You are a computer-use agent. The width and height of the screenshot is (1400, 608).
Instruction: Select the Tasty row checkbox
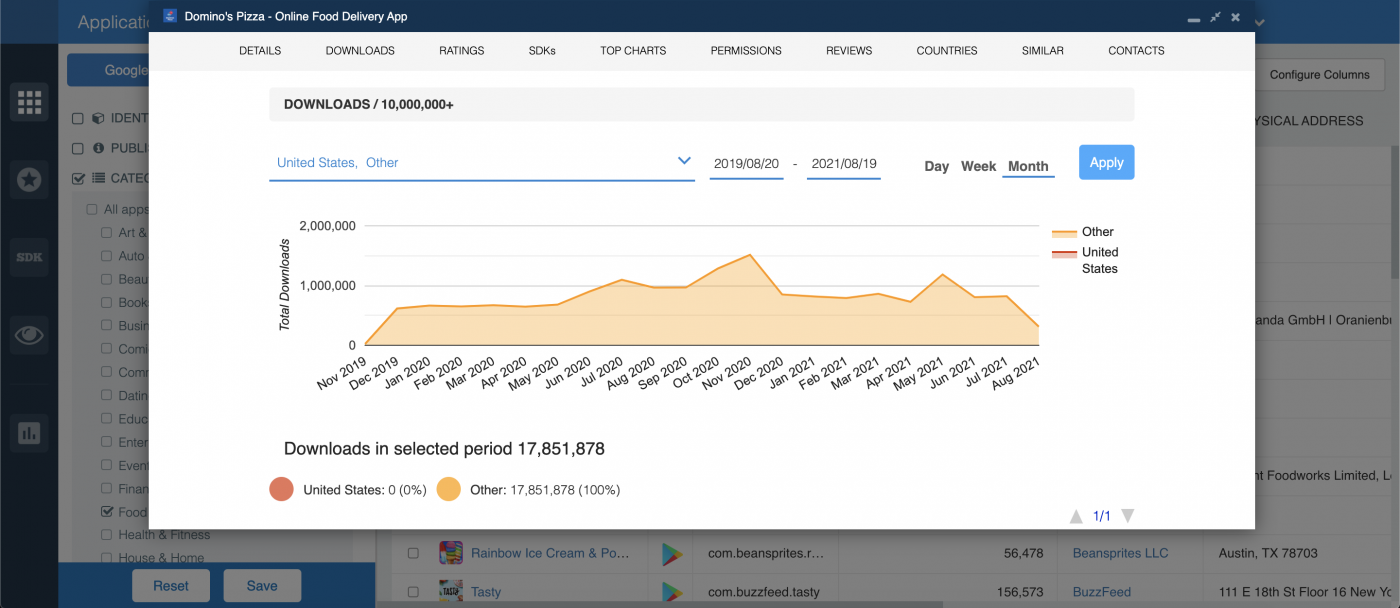click(x=412, y=592)
